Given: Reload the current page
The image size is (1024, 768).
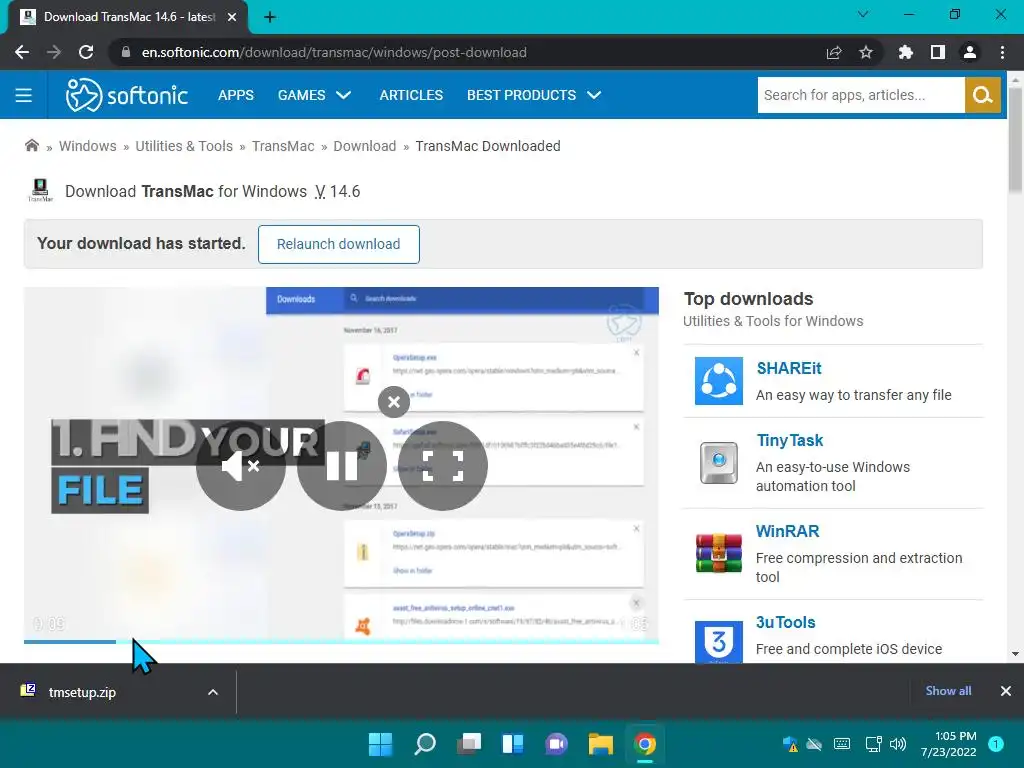Looking at the screenshot, I should 86,52.
